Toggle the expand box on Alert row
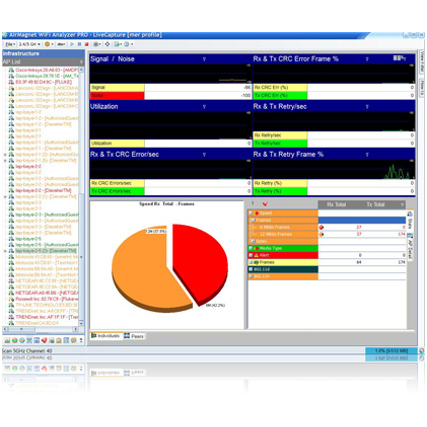Screen dimensions: 427x427 (x=251, y=255)
